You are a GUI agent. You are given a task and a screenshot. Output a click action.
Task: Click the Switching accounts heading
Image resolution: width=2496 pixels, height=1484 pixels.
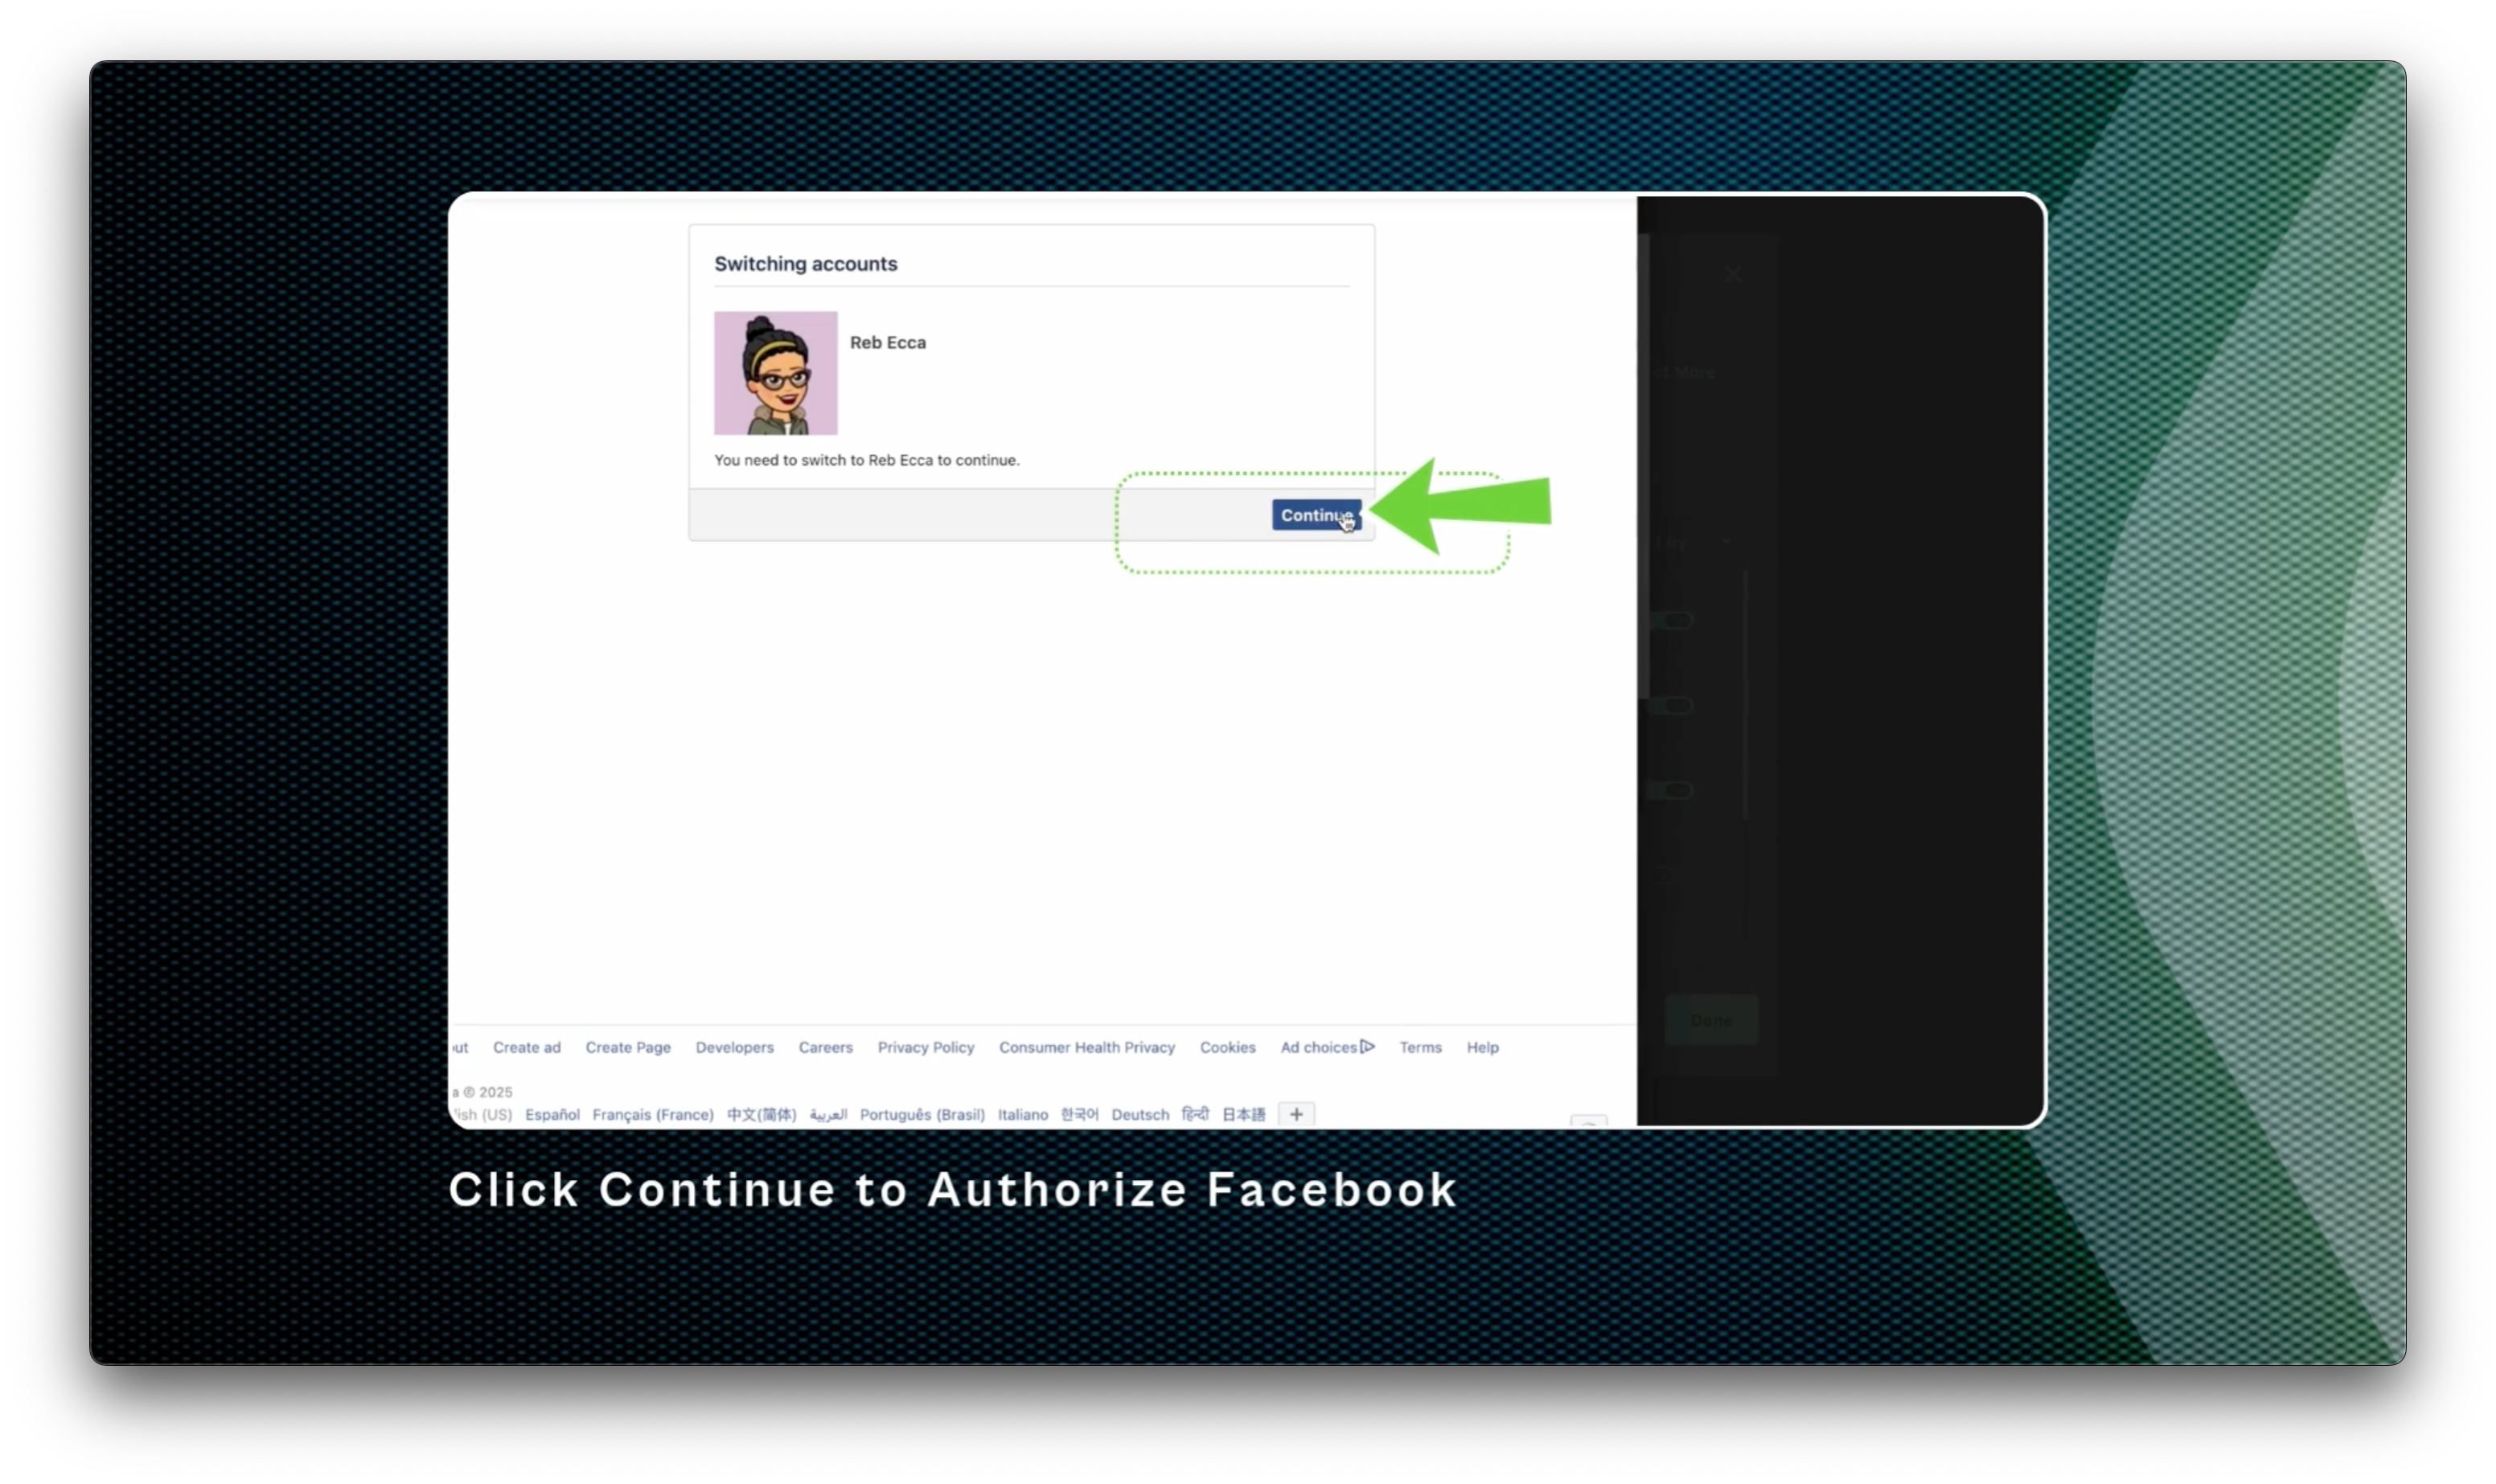tap(806, 264)
